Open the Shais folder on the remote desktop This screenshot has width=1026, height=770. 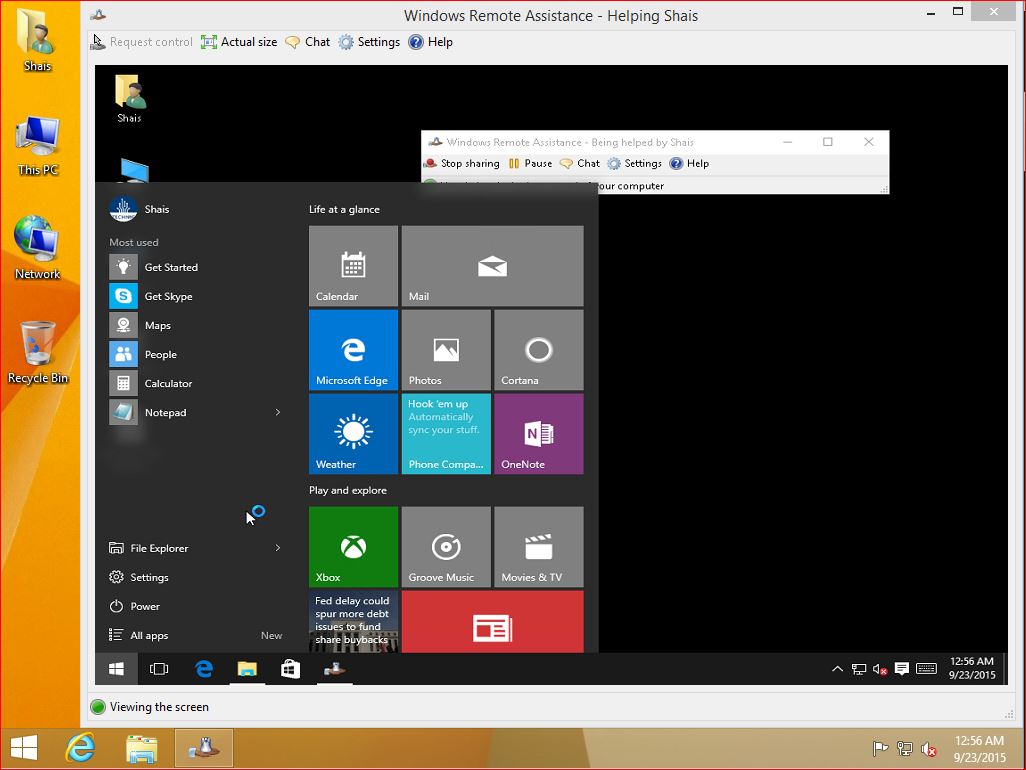tap(130, 98)
